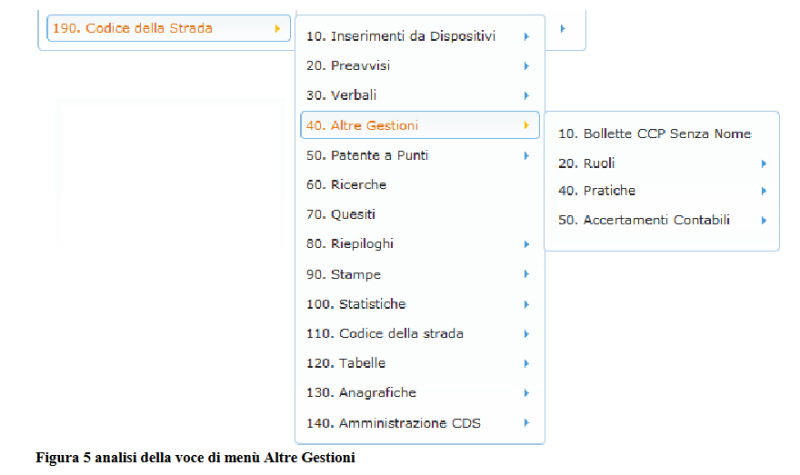Screen dimensions: 800x475
Task: Click the arrow beside 110. Codice della strada
Action: [x=526, y=333]
